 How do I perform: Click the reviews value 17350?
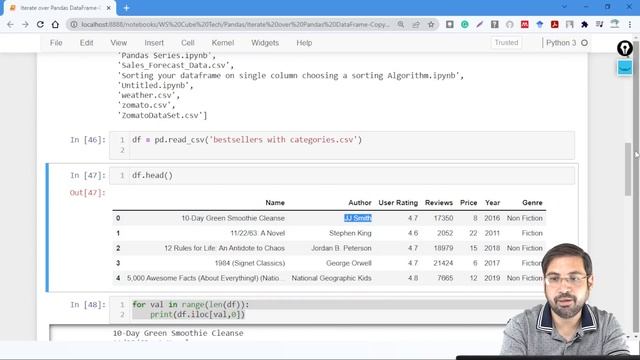pos(443,218)
